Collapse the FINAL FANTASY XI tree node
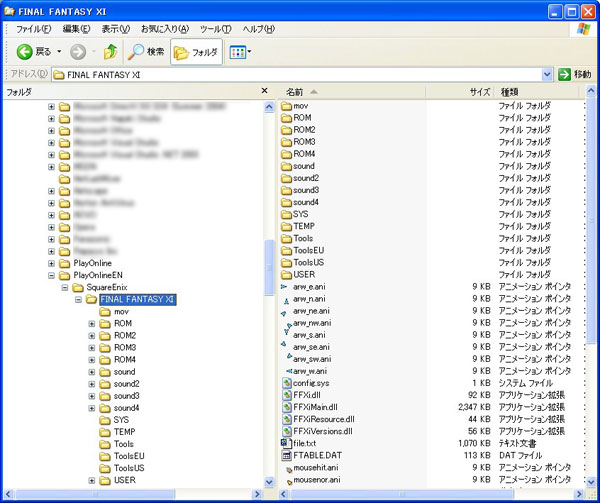The image size is (600, 503). [x=78, y=300]
